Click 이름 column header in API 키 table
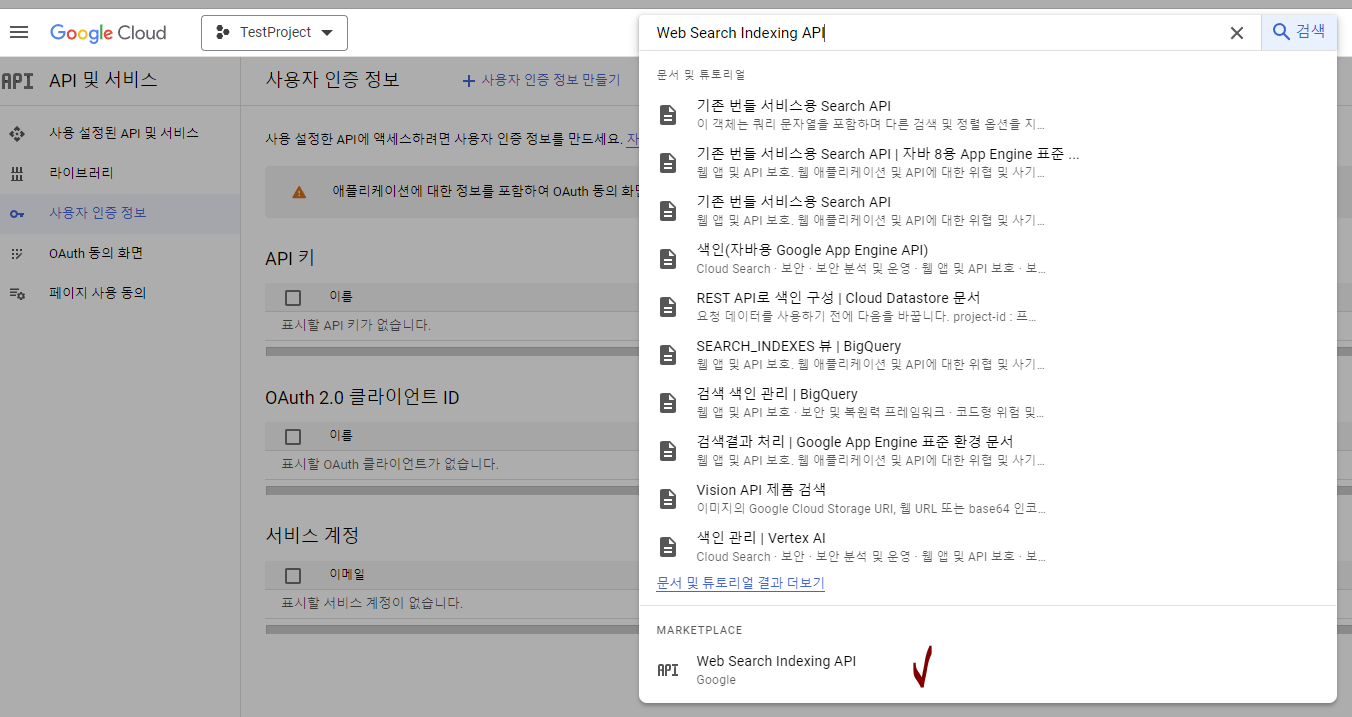This screenshot has height=717, width=1352. (x=341, y=297)
